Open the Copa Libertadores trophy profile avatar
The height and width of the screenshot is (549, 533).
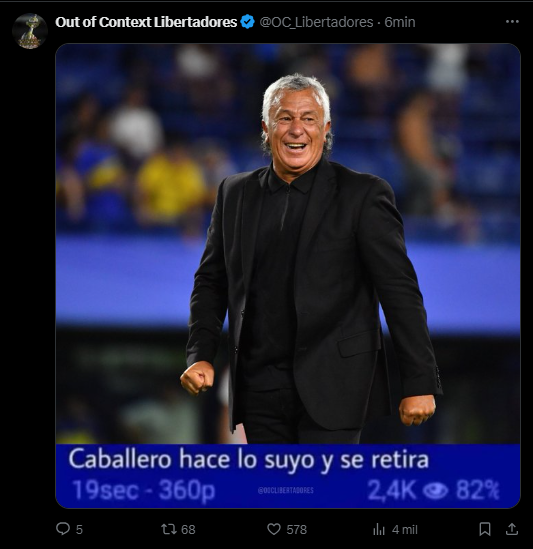click(30, 31)
